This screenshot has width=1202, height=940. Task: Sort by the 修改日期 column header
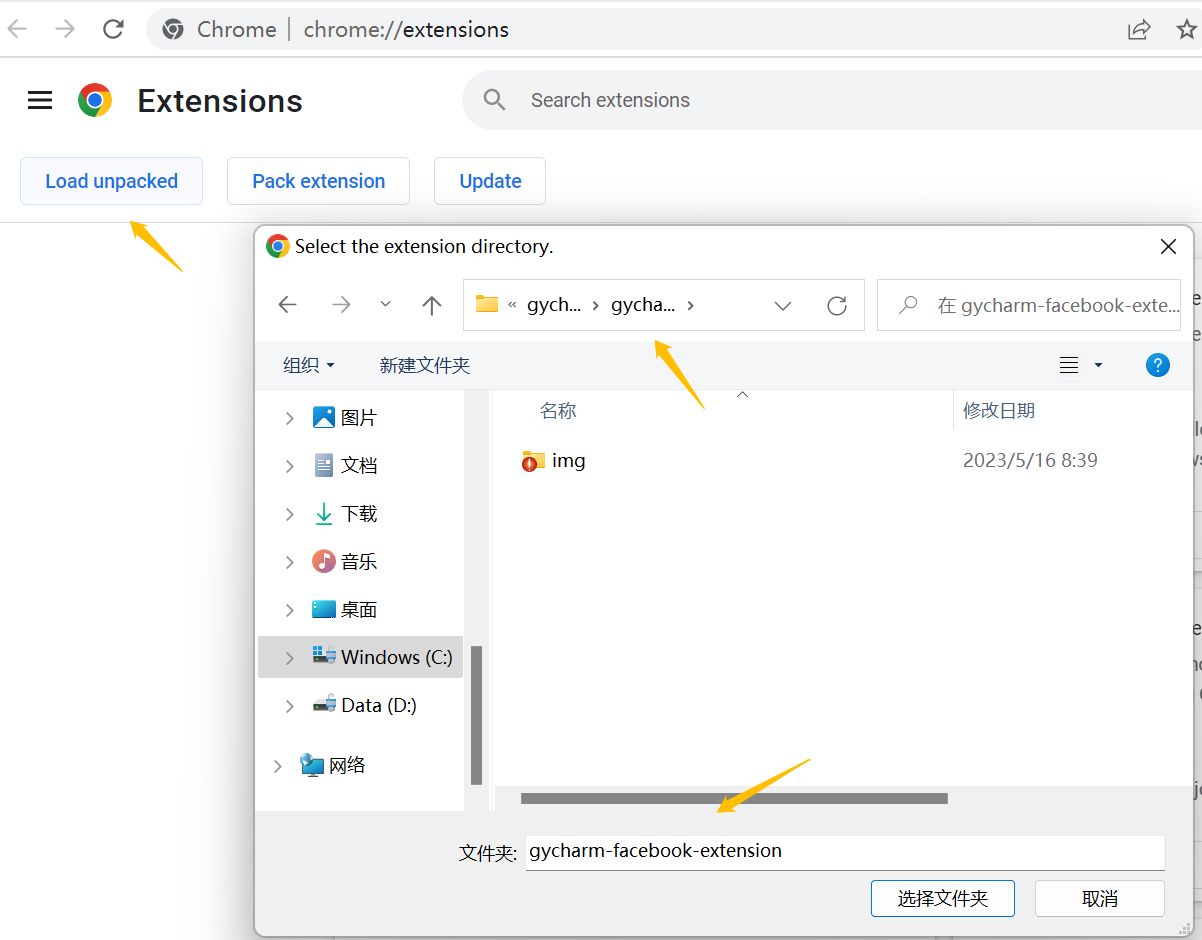click(998, 411)
